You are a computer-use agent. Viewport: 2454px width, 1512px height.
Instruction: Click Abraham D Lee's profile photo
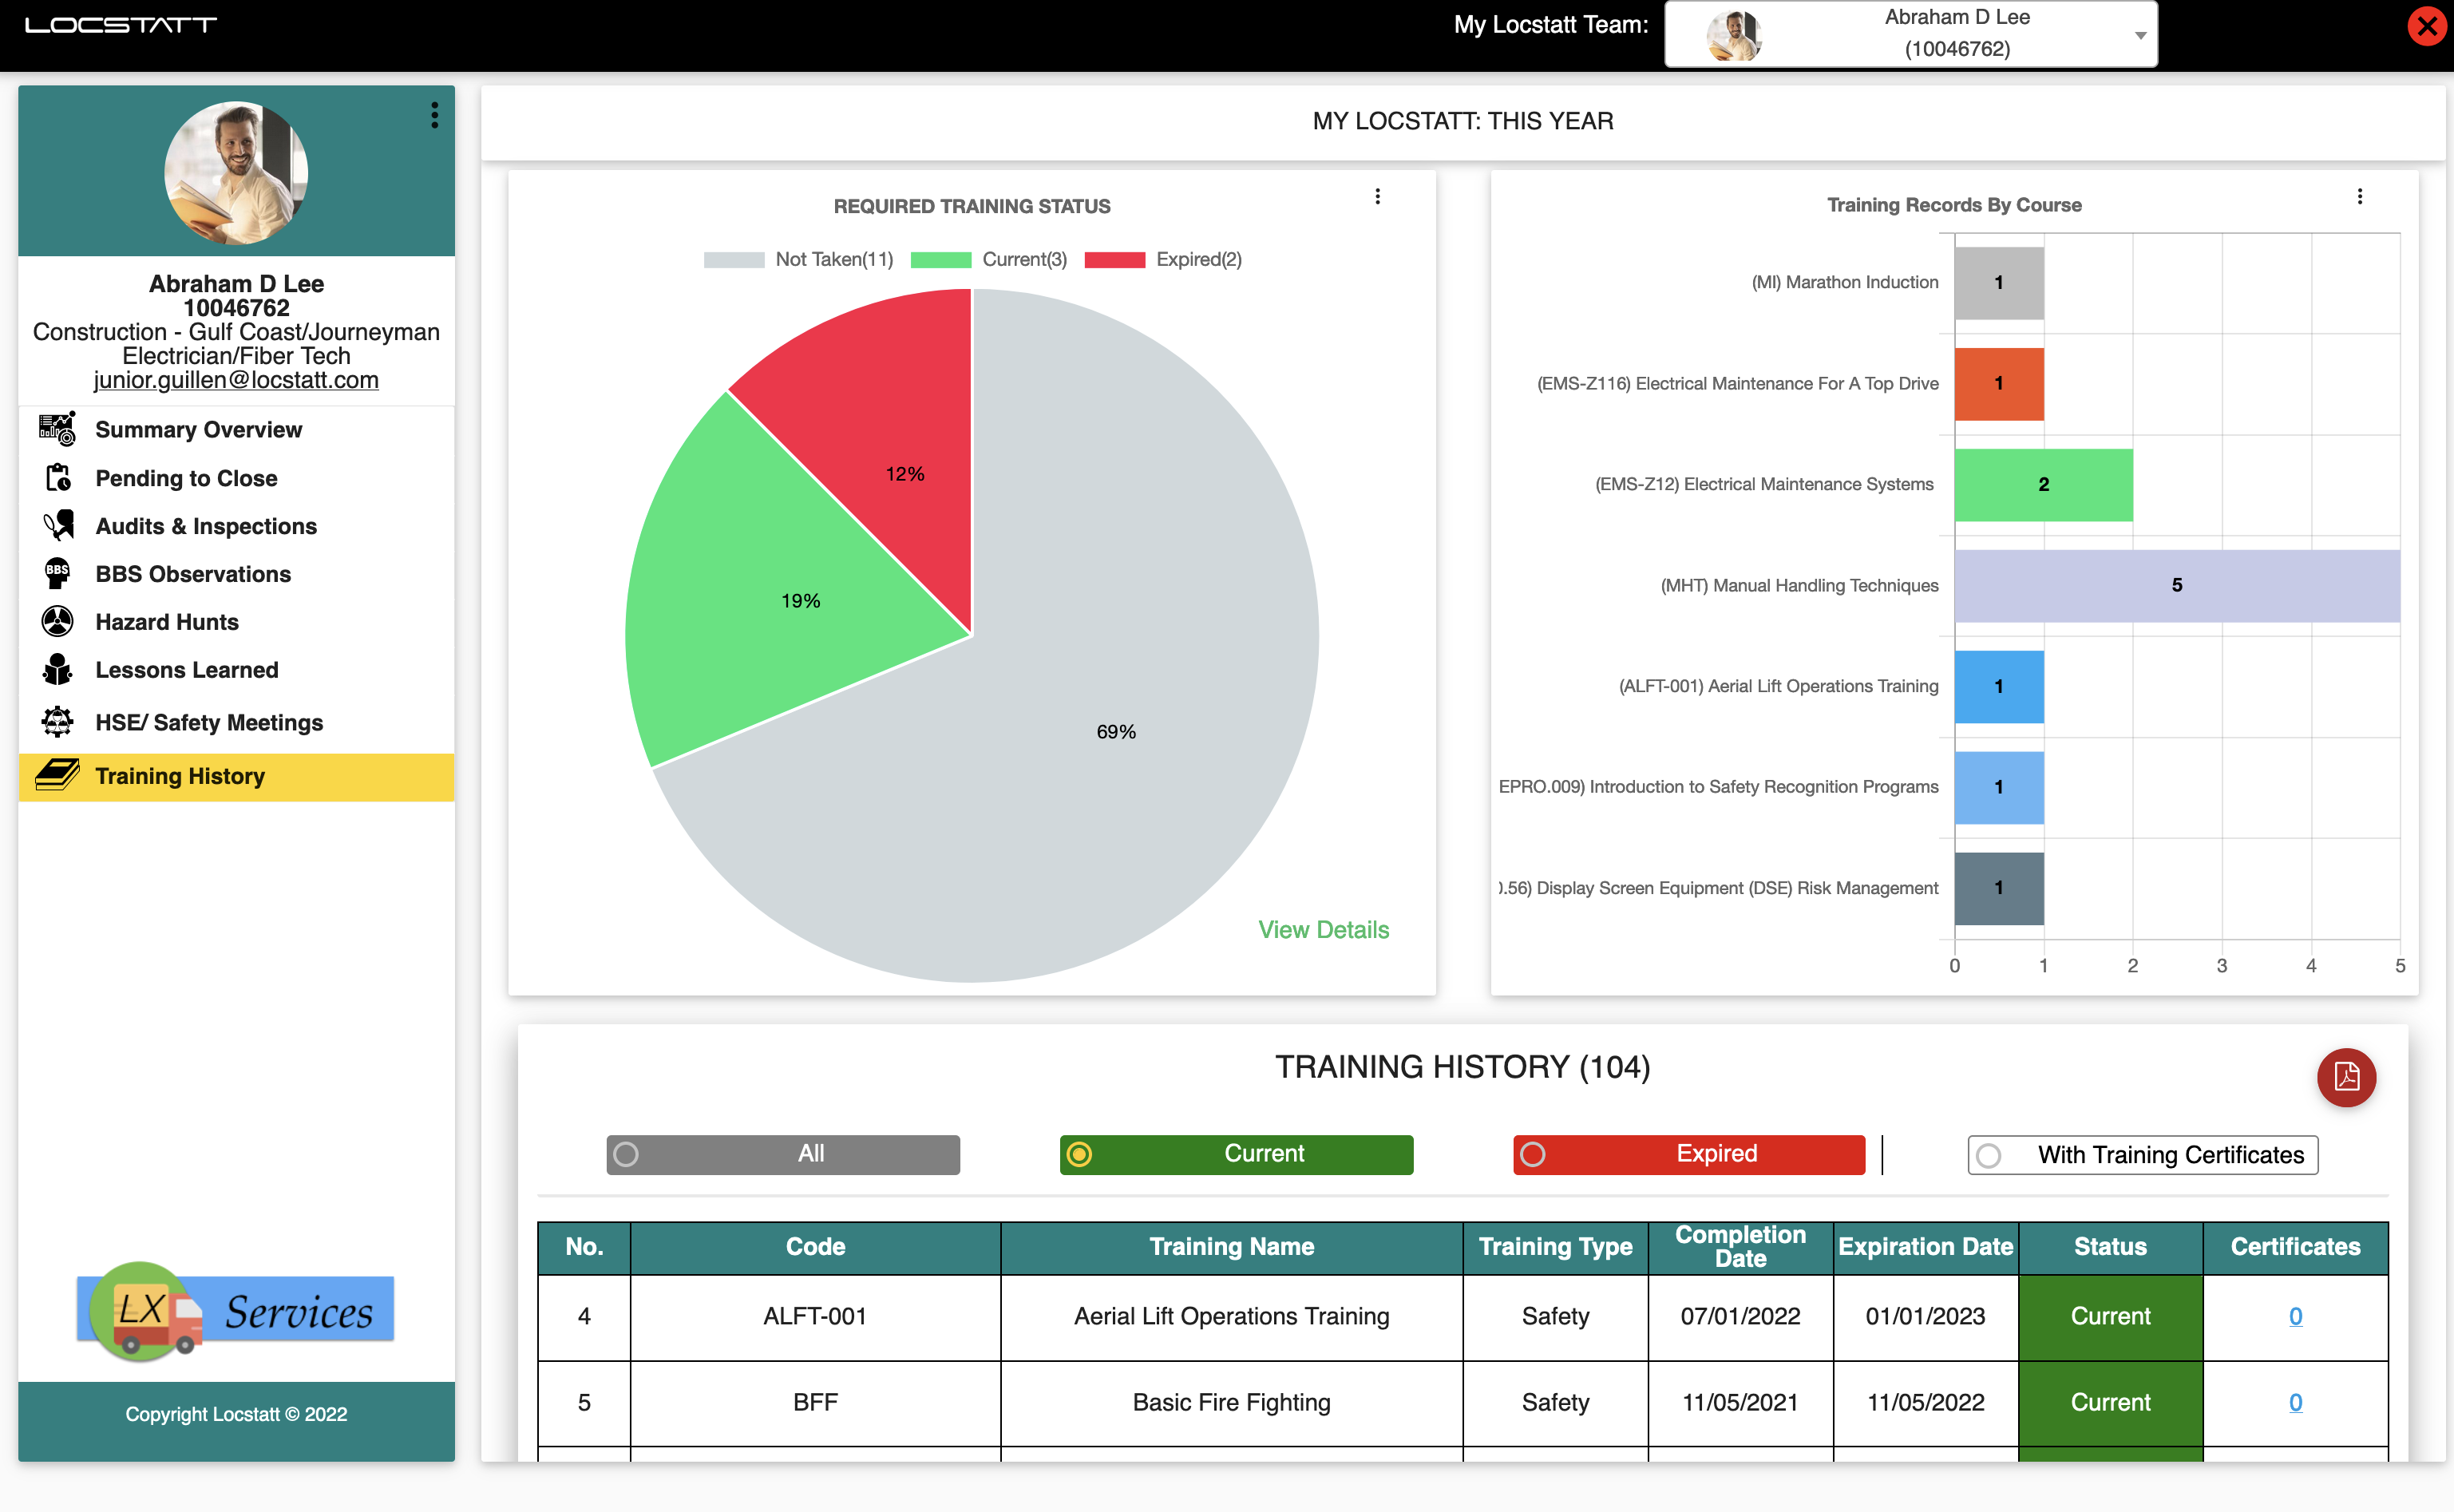(x=236, y=171)
